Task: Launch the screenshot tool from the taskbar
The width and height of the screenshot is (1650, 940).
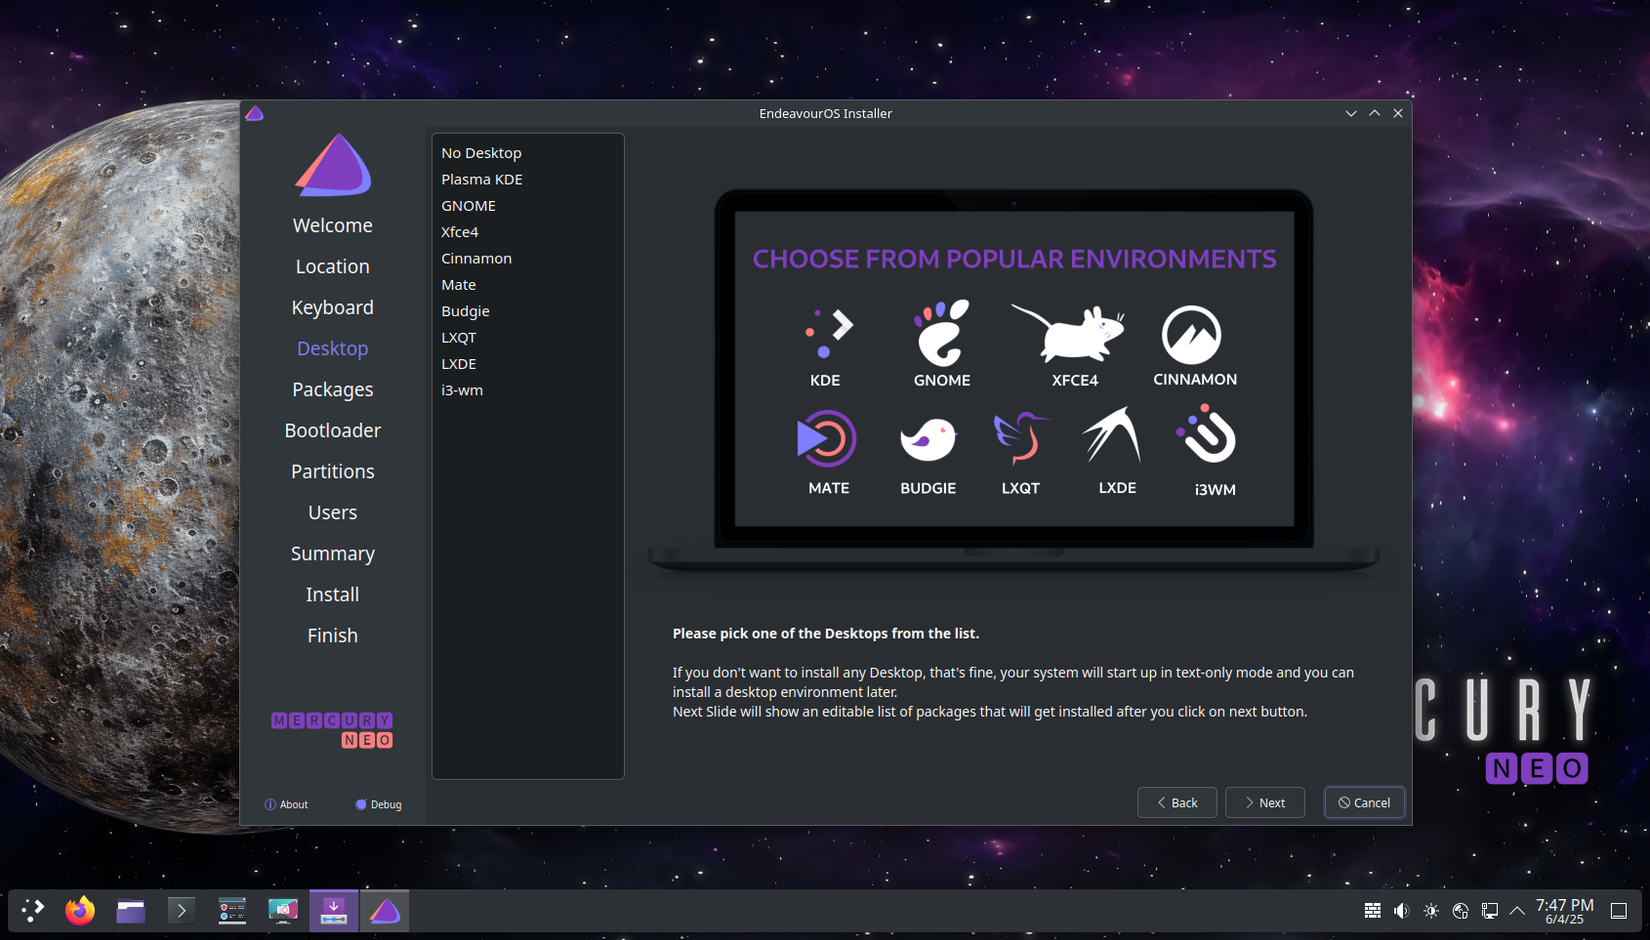Action: [x=283, y=910]
